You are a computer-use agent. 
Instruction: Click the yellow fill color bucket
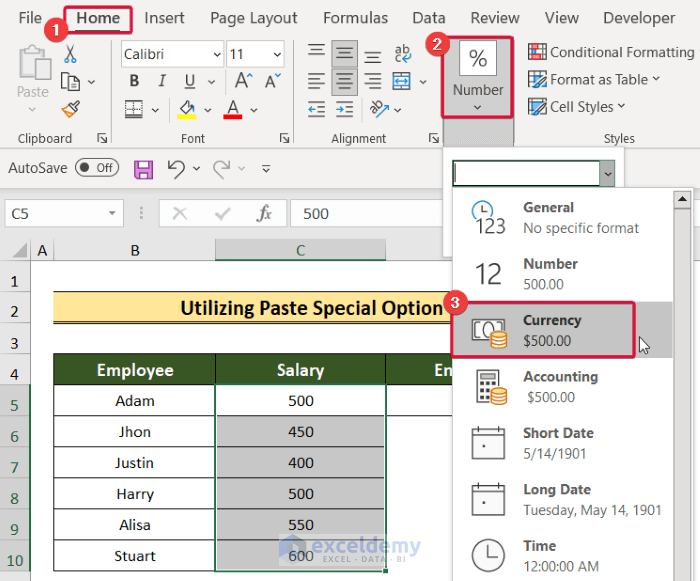click(x=186, y=108)
